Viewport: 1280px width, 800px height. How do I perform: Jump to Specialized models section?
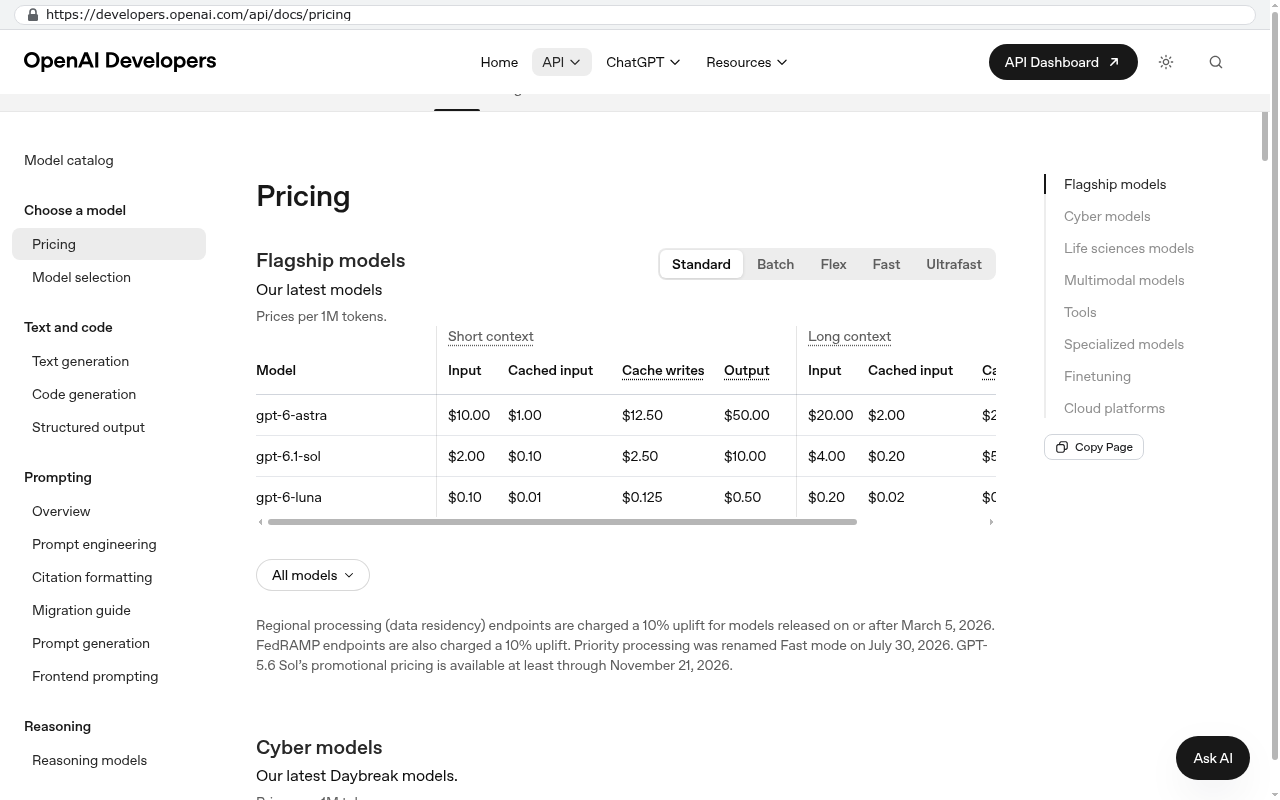[x=1124, y=344]
